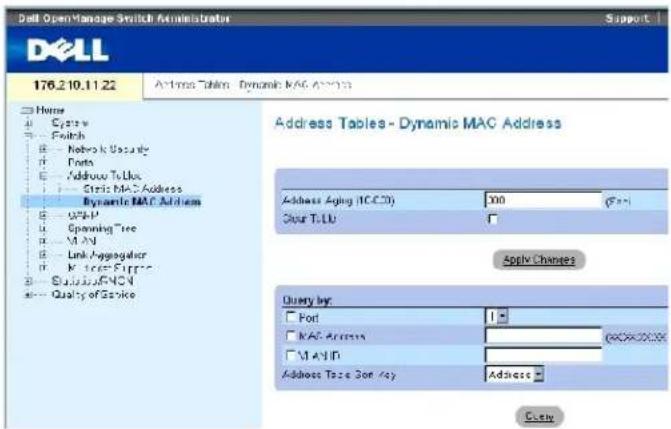This screenshot has height=429, width=671.
Task: Click the Address Aging input field
Action: pos(543,200)
